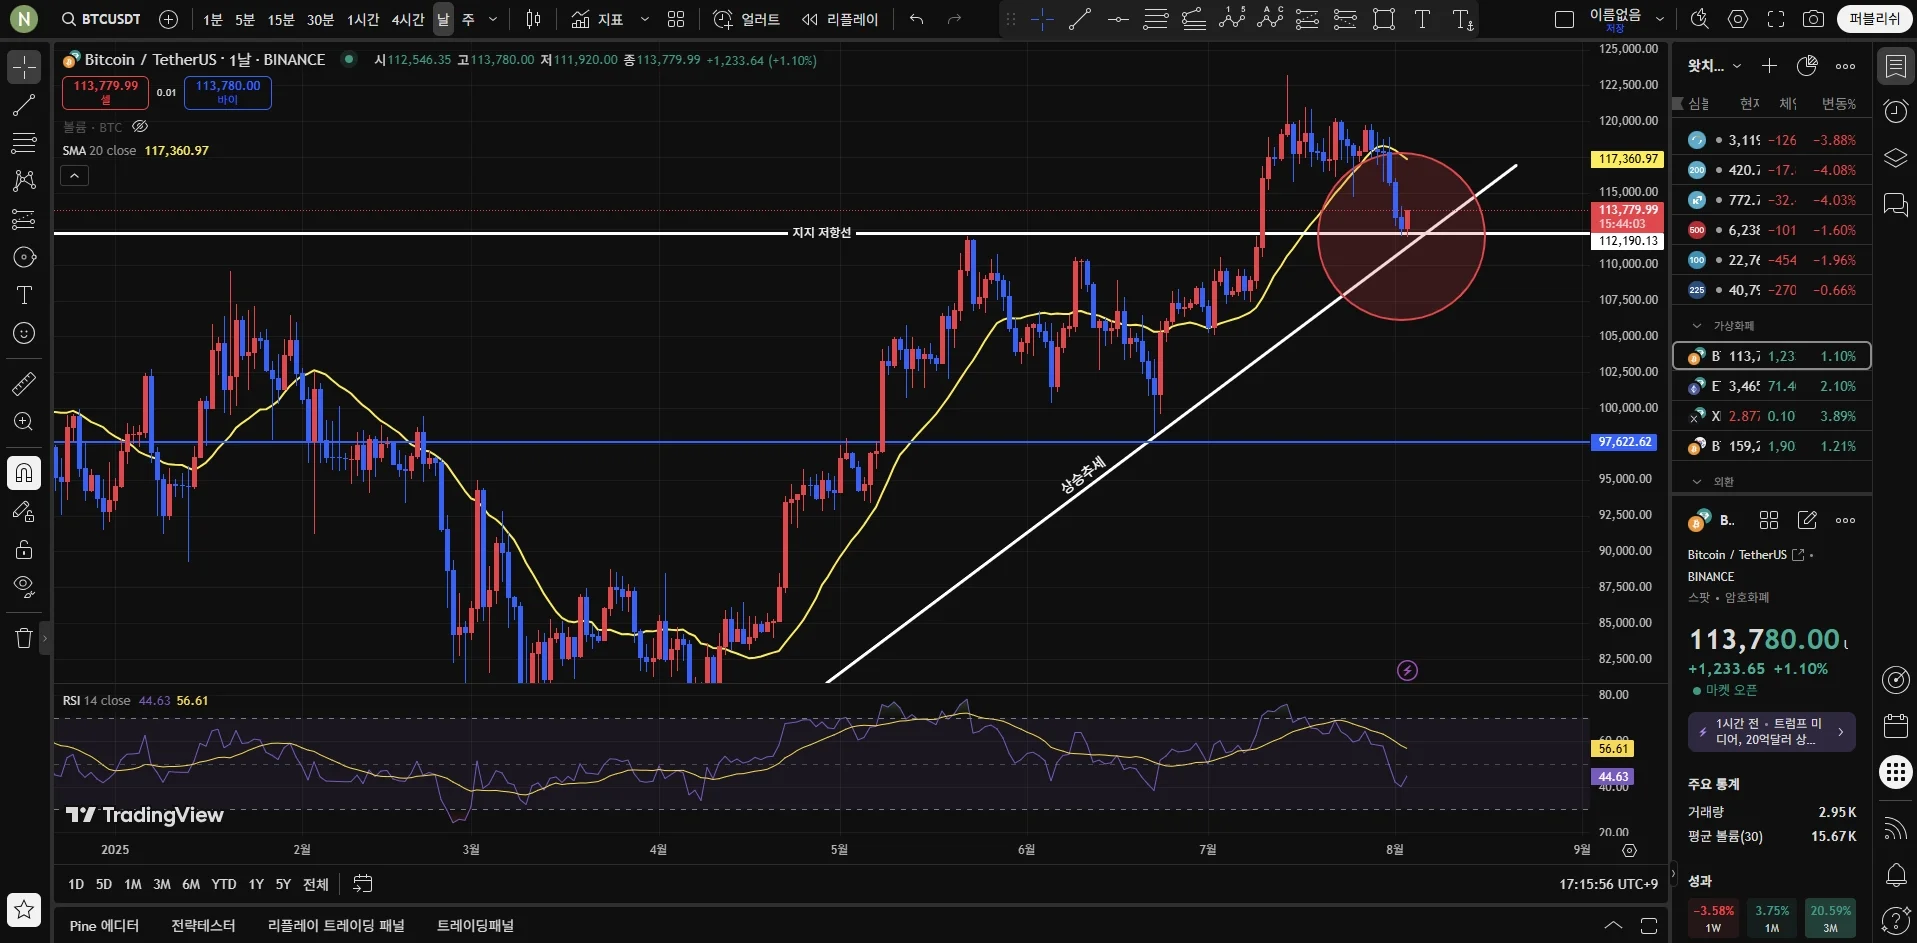Add symbol to watchlist with plus icon

[1769, 66]
